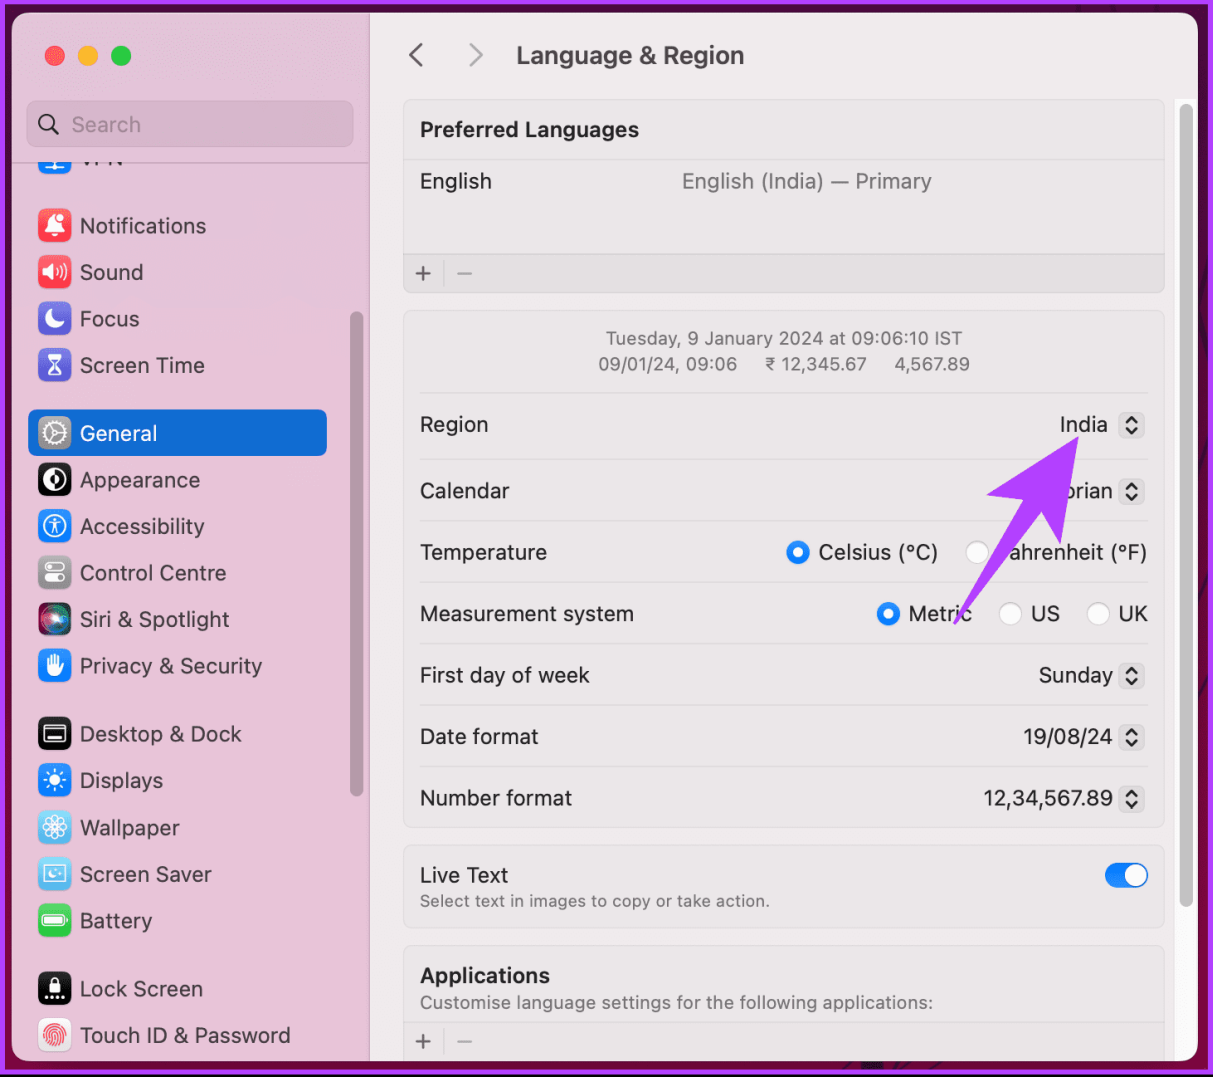Click the green zoom window button
The width and height of the screenshot is (1213, 1077).
121,56
